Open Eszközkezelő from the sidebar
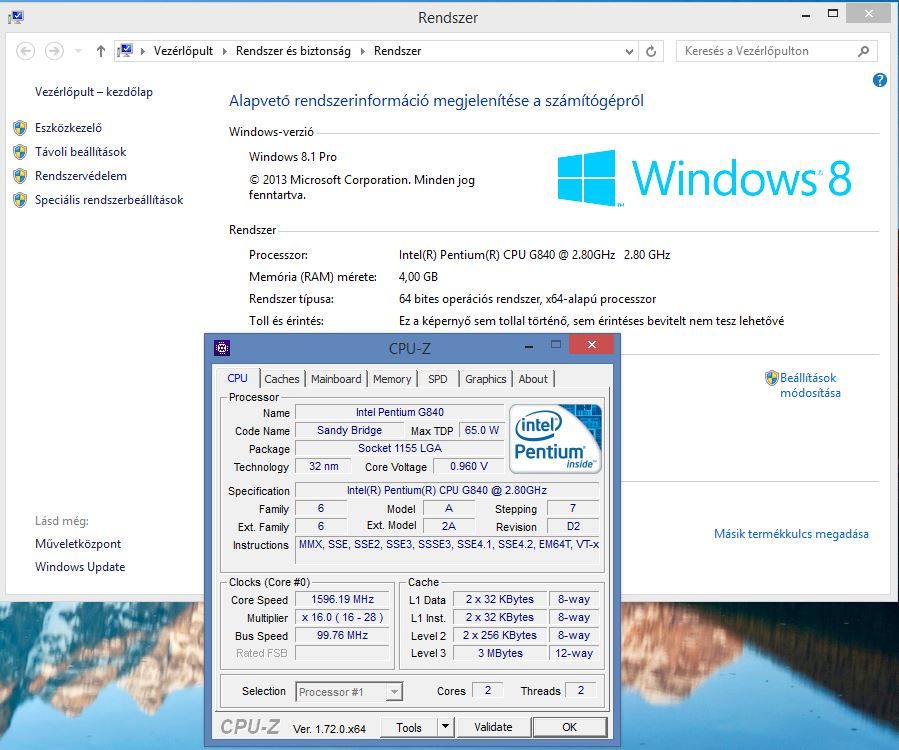Image resolution: width=899 pixels, height=750 pixels. [x=68, y=128]
